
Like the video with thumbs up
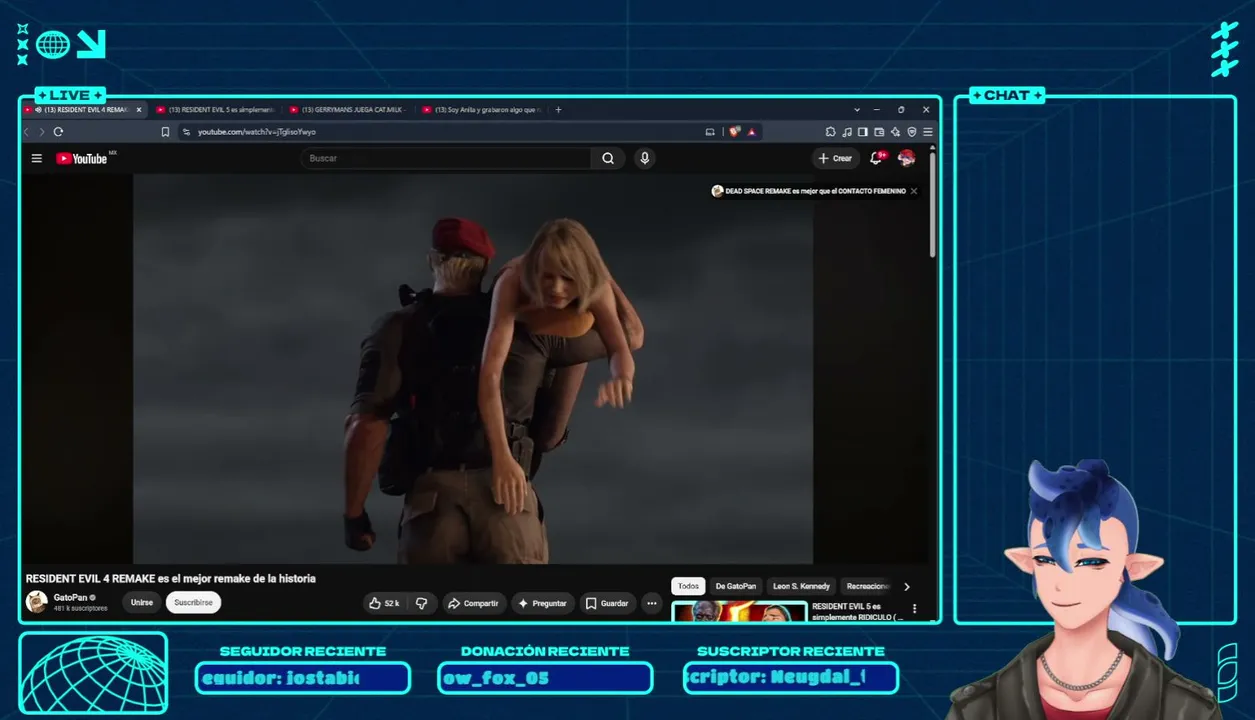coord(383,603)
